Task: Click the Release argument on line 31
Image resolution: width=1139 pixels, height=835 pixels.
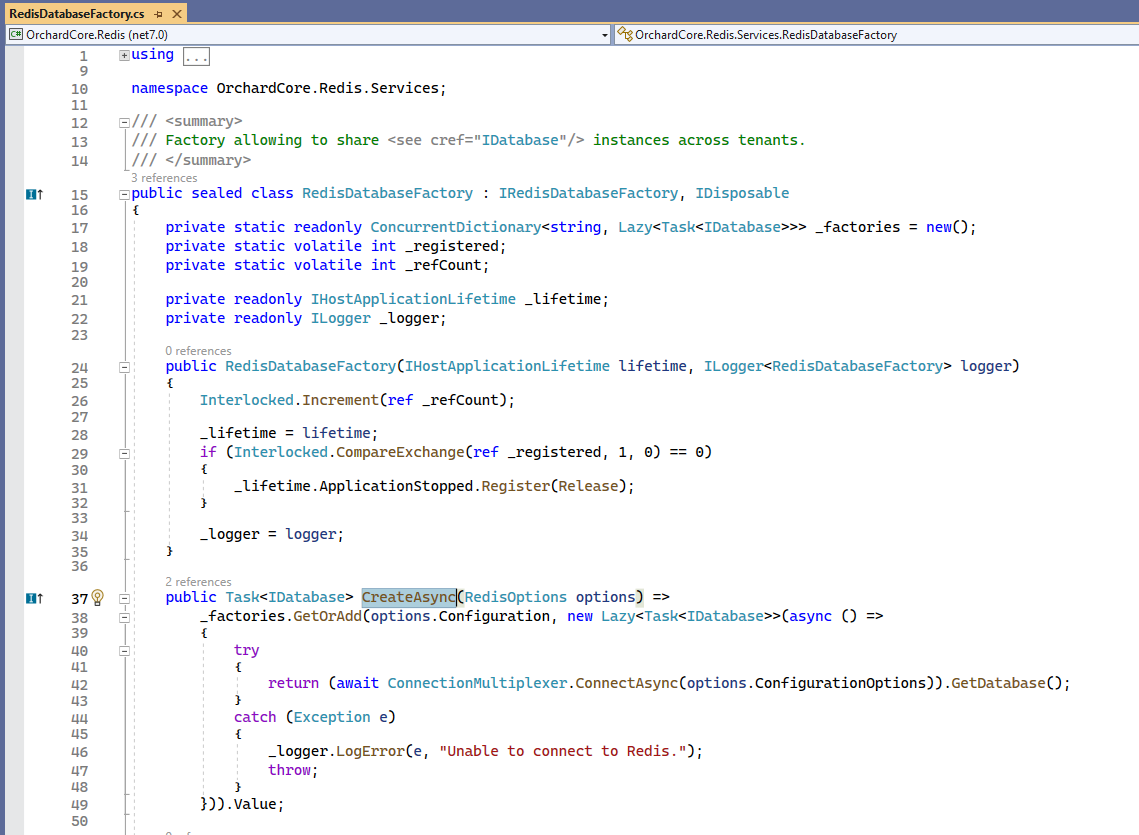Action: [x=588, y=486]
